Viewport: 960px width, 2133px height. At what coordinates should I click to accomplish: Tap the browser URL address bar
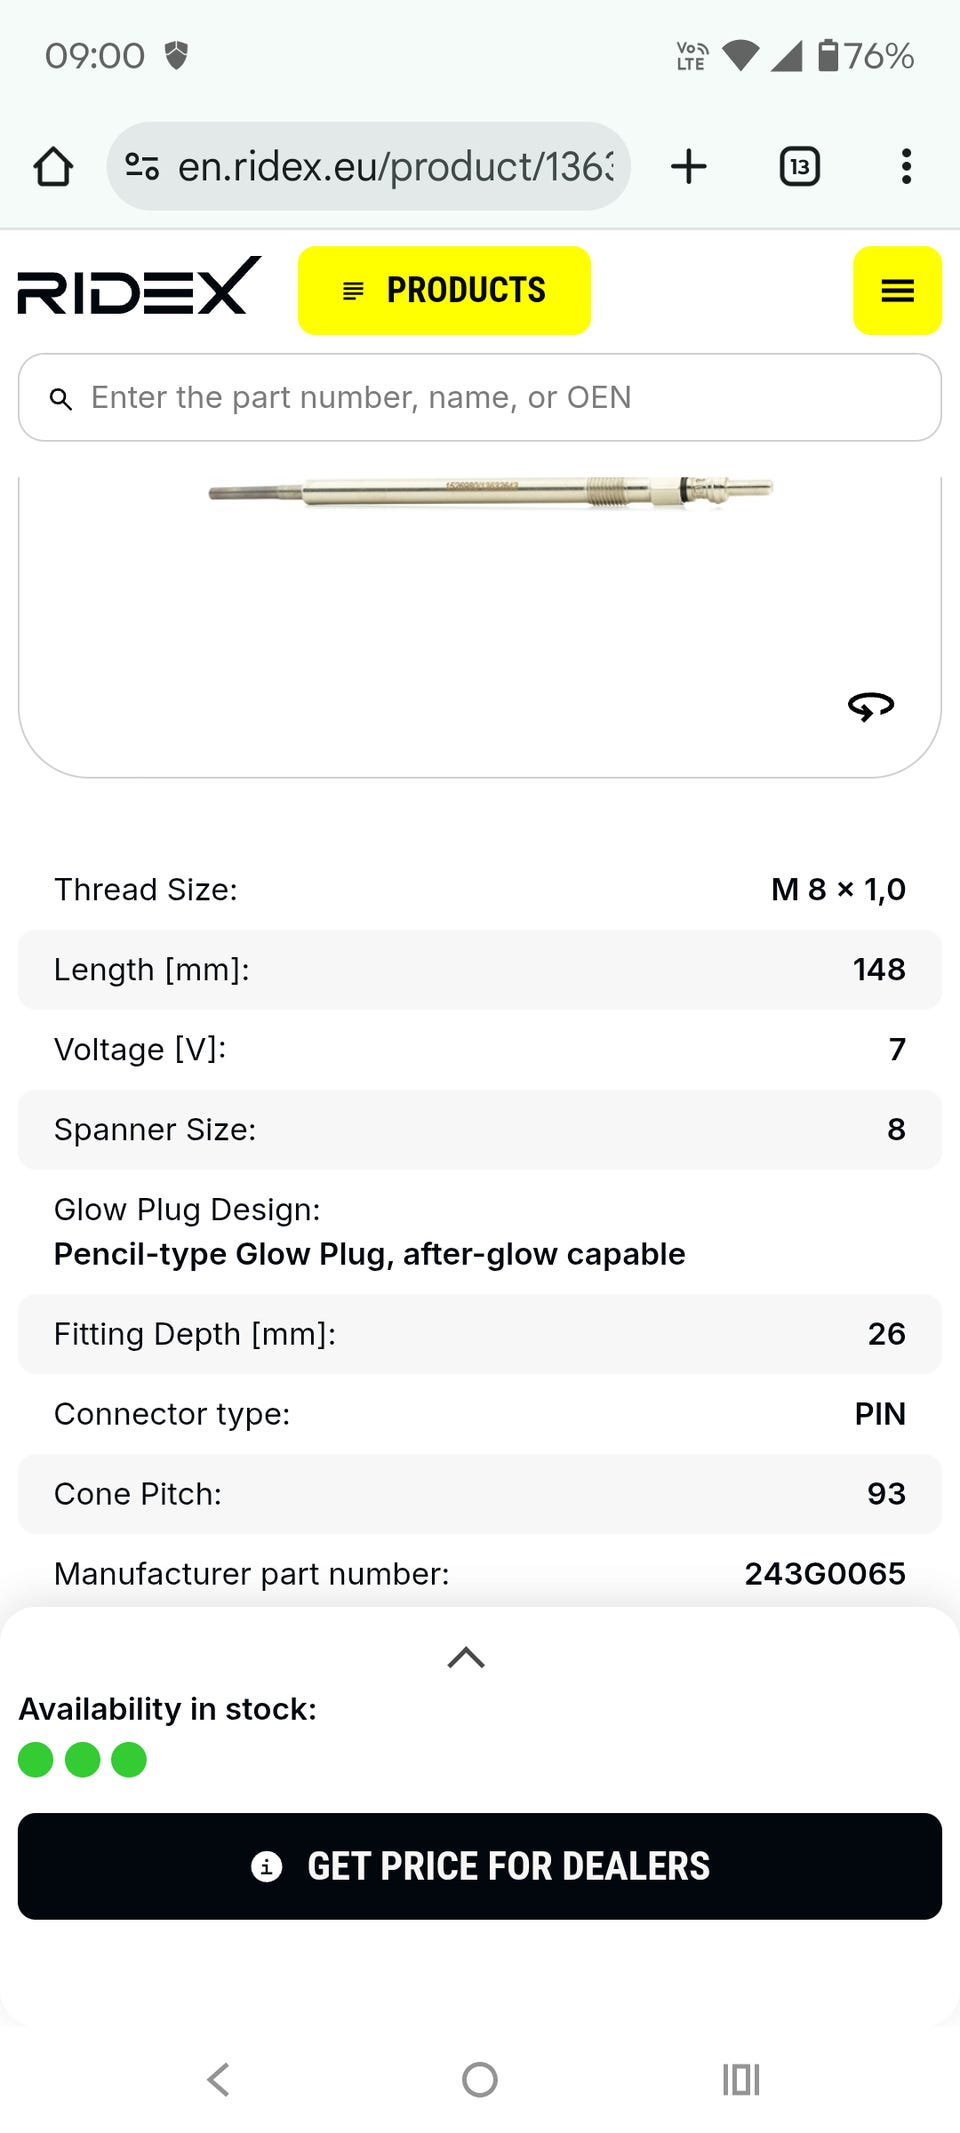394,167
